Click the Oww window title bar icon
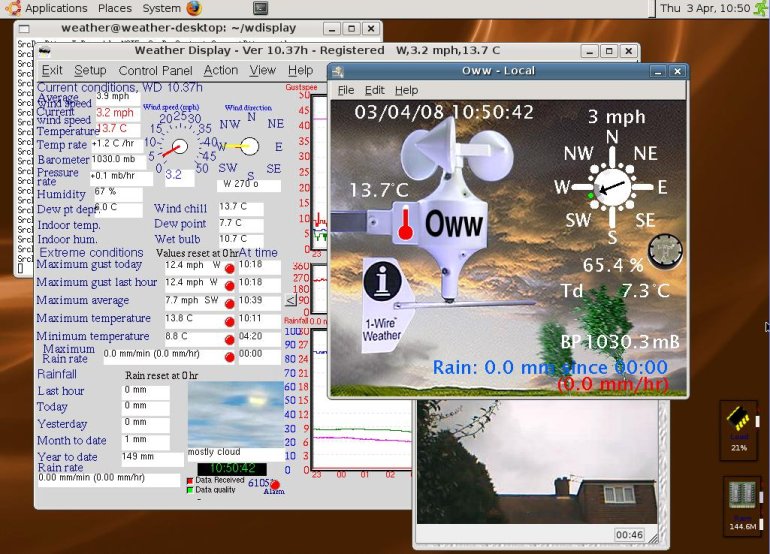The height and width of the screenshot is (554, 770). [x=338, y=72]
